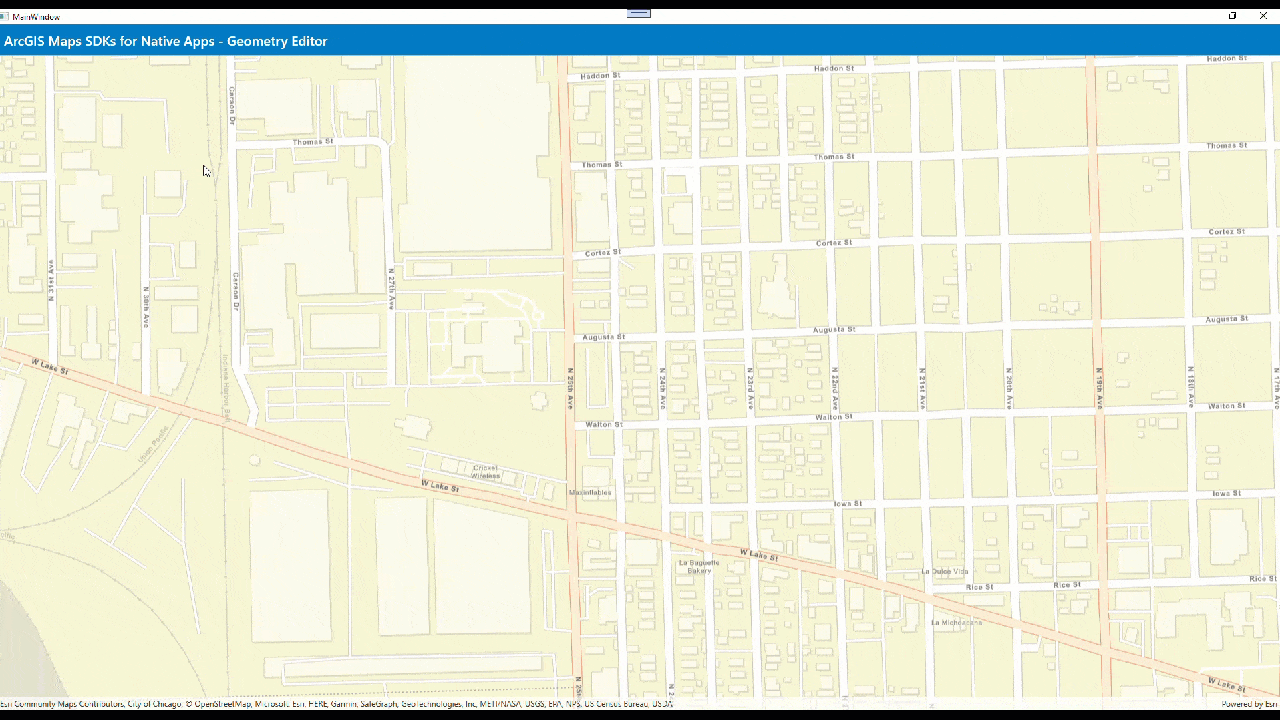
Task: Open the collapsed debug toolbar handle at top center
Action: point(639,14)
